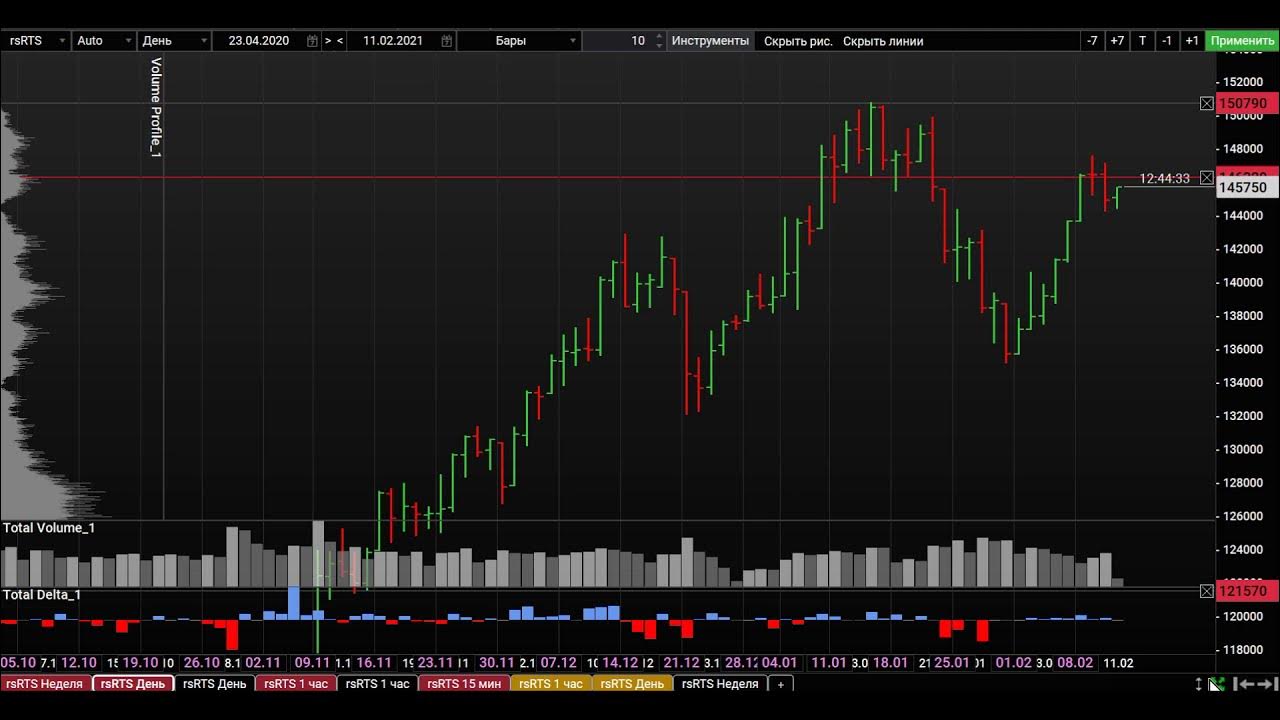Click Скрыть рис. to hide drawings
The height and width of the screenshot is (720, 1280).
click(x=798, y=41)
